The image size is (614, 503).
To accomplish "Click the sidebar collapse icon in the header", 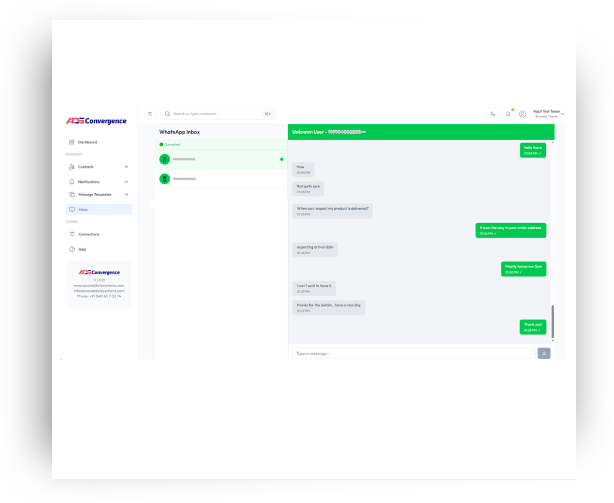I will click(150, 114).
